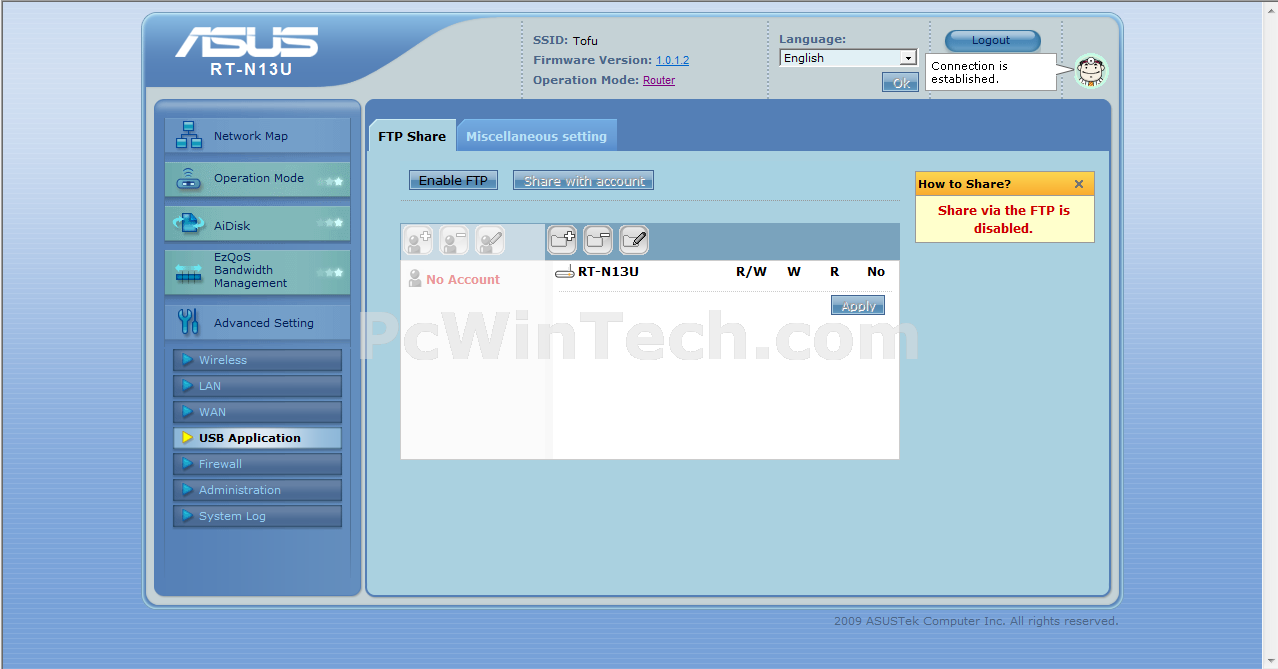Click the R/W permission column header
Screen dimensions: 1278x669
pyautogui.click(x=751, y=272)
